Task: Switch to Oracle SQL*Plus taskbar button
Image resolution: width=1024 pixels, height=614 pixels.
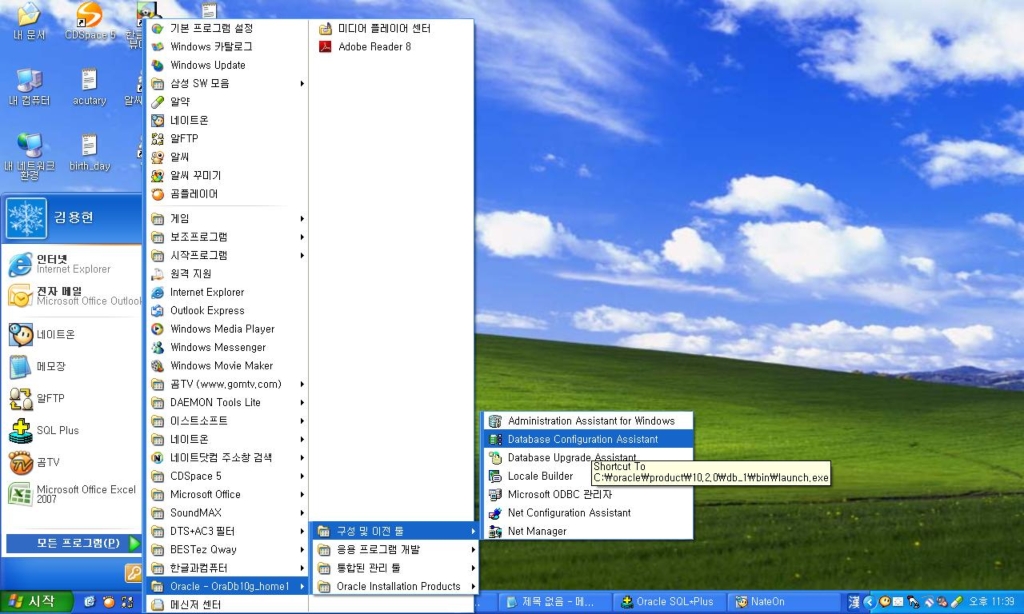Action: (671, 602)
